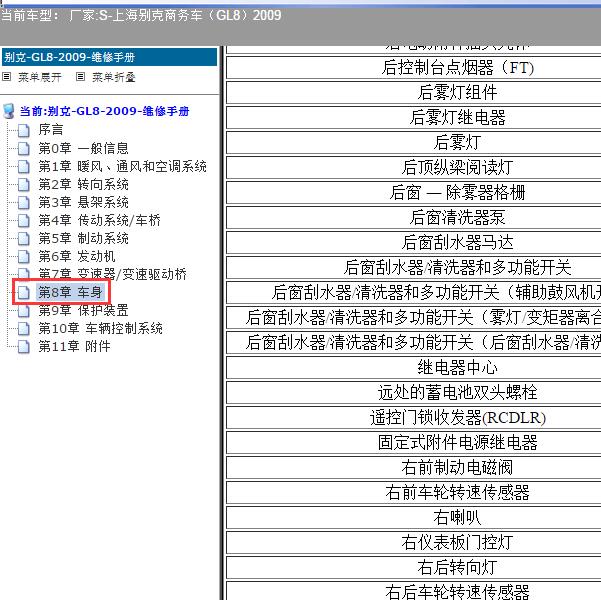
Task: Open 第0章 一般信息
Action: (83, 148)
